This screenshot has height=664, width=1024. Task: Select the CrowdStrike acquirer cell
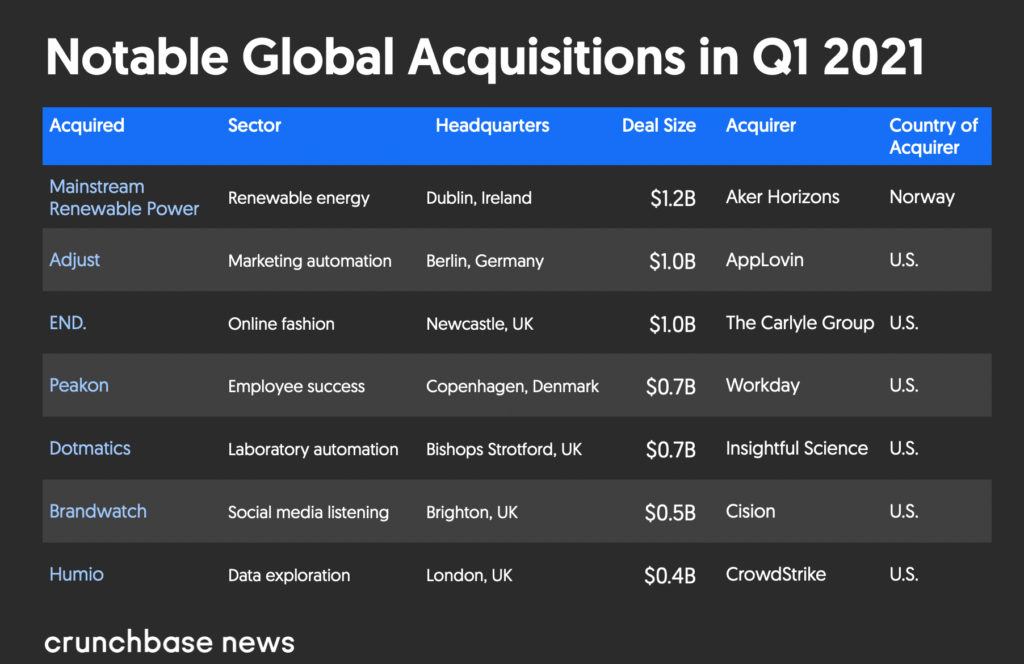coord(775,574)
